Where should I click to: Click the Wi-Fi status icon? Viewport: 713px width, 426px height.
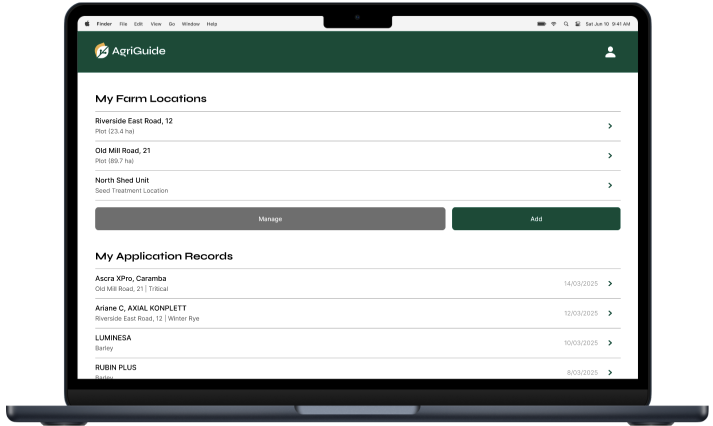click(554, 24)
